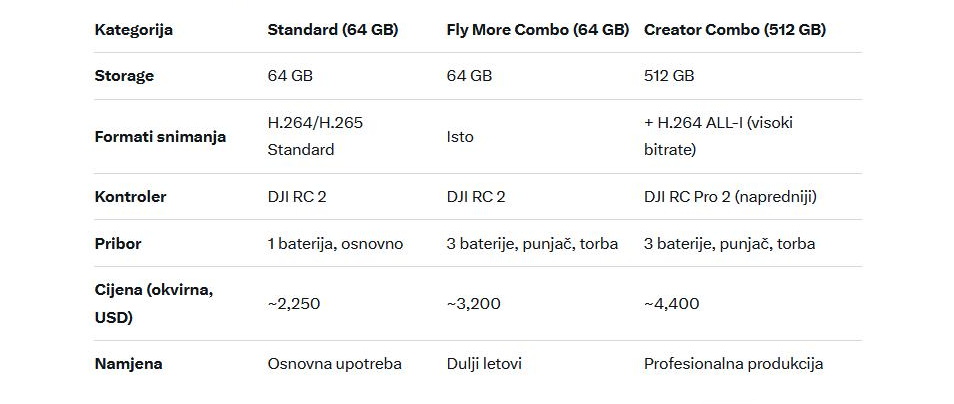Select the "~4,400" price cell
This screenshot has height=404, width=954.
[671, 303]
